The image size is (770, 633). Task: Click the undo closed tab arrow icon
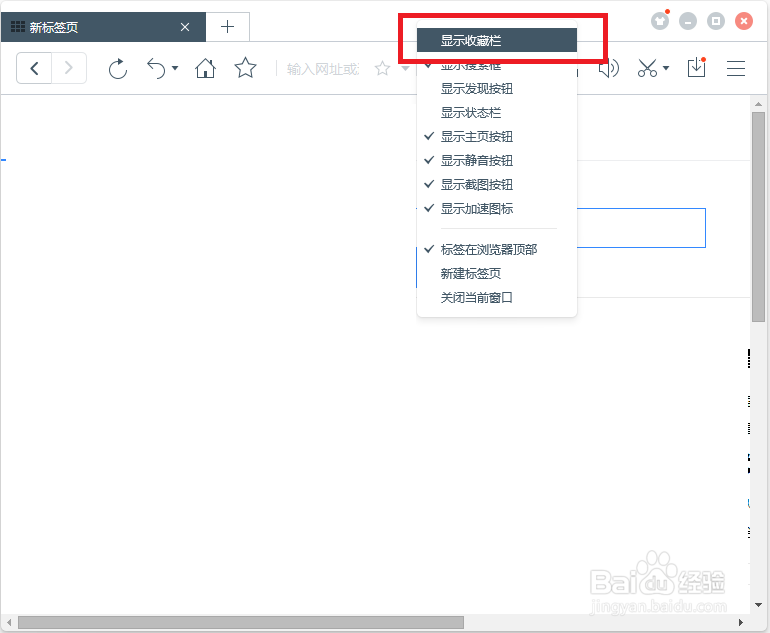point(157,68)
